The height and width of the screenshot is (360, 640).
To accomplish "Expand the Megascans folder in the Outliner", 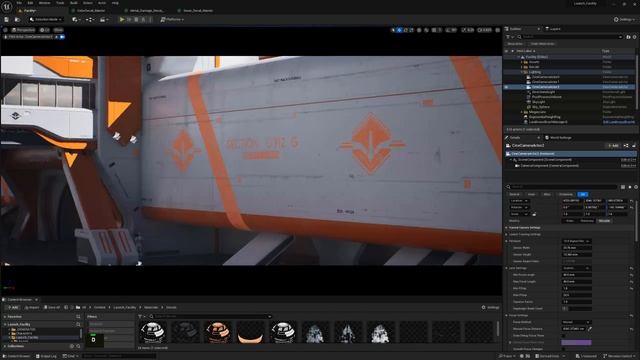I will 522,112.
